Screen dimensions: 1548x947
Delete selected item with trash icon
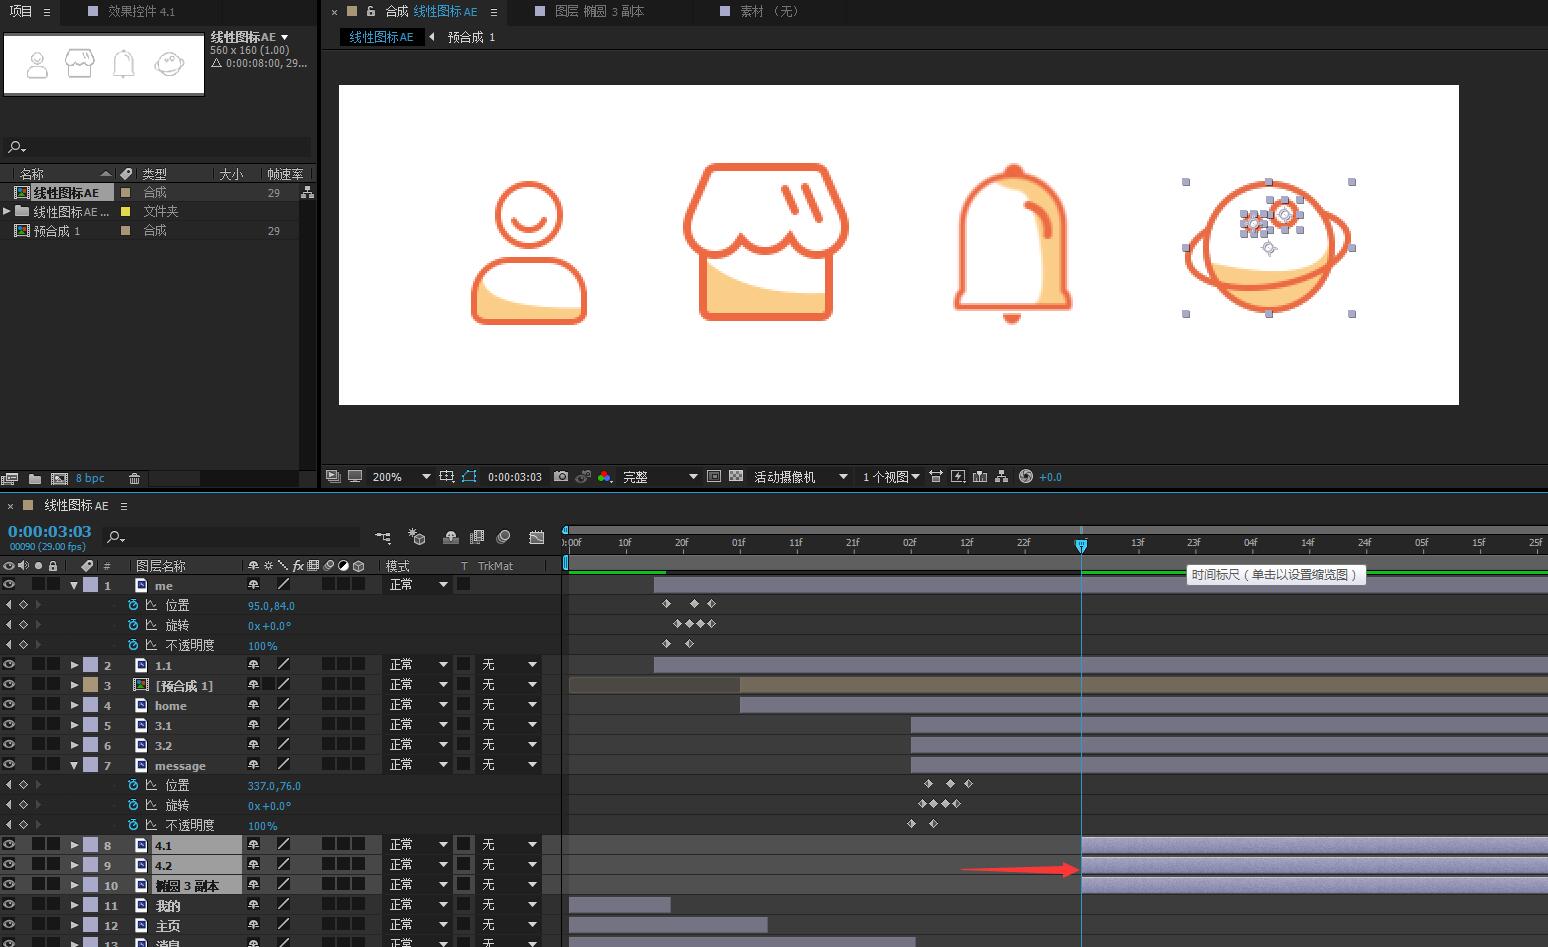click(x=134, y=479)
